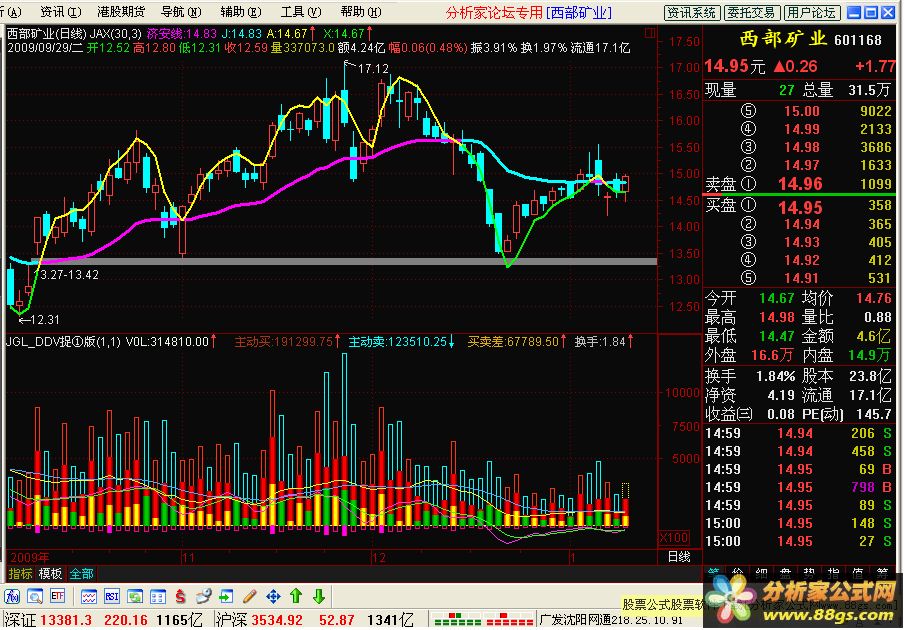Click the 日线 period label
The width and height of the screenshot is (905, 630).
(679, 557)
